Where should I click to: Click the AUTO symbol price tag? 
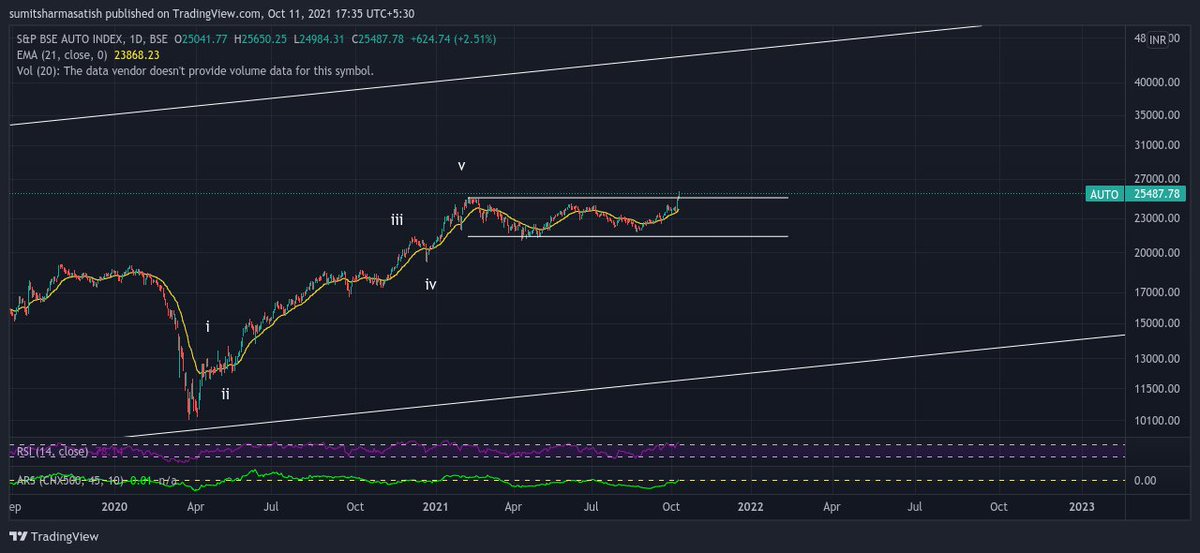coord(1103,193)
